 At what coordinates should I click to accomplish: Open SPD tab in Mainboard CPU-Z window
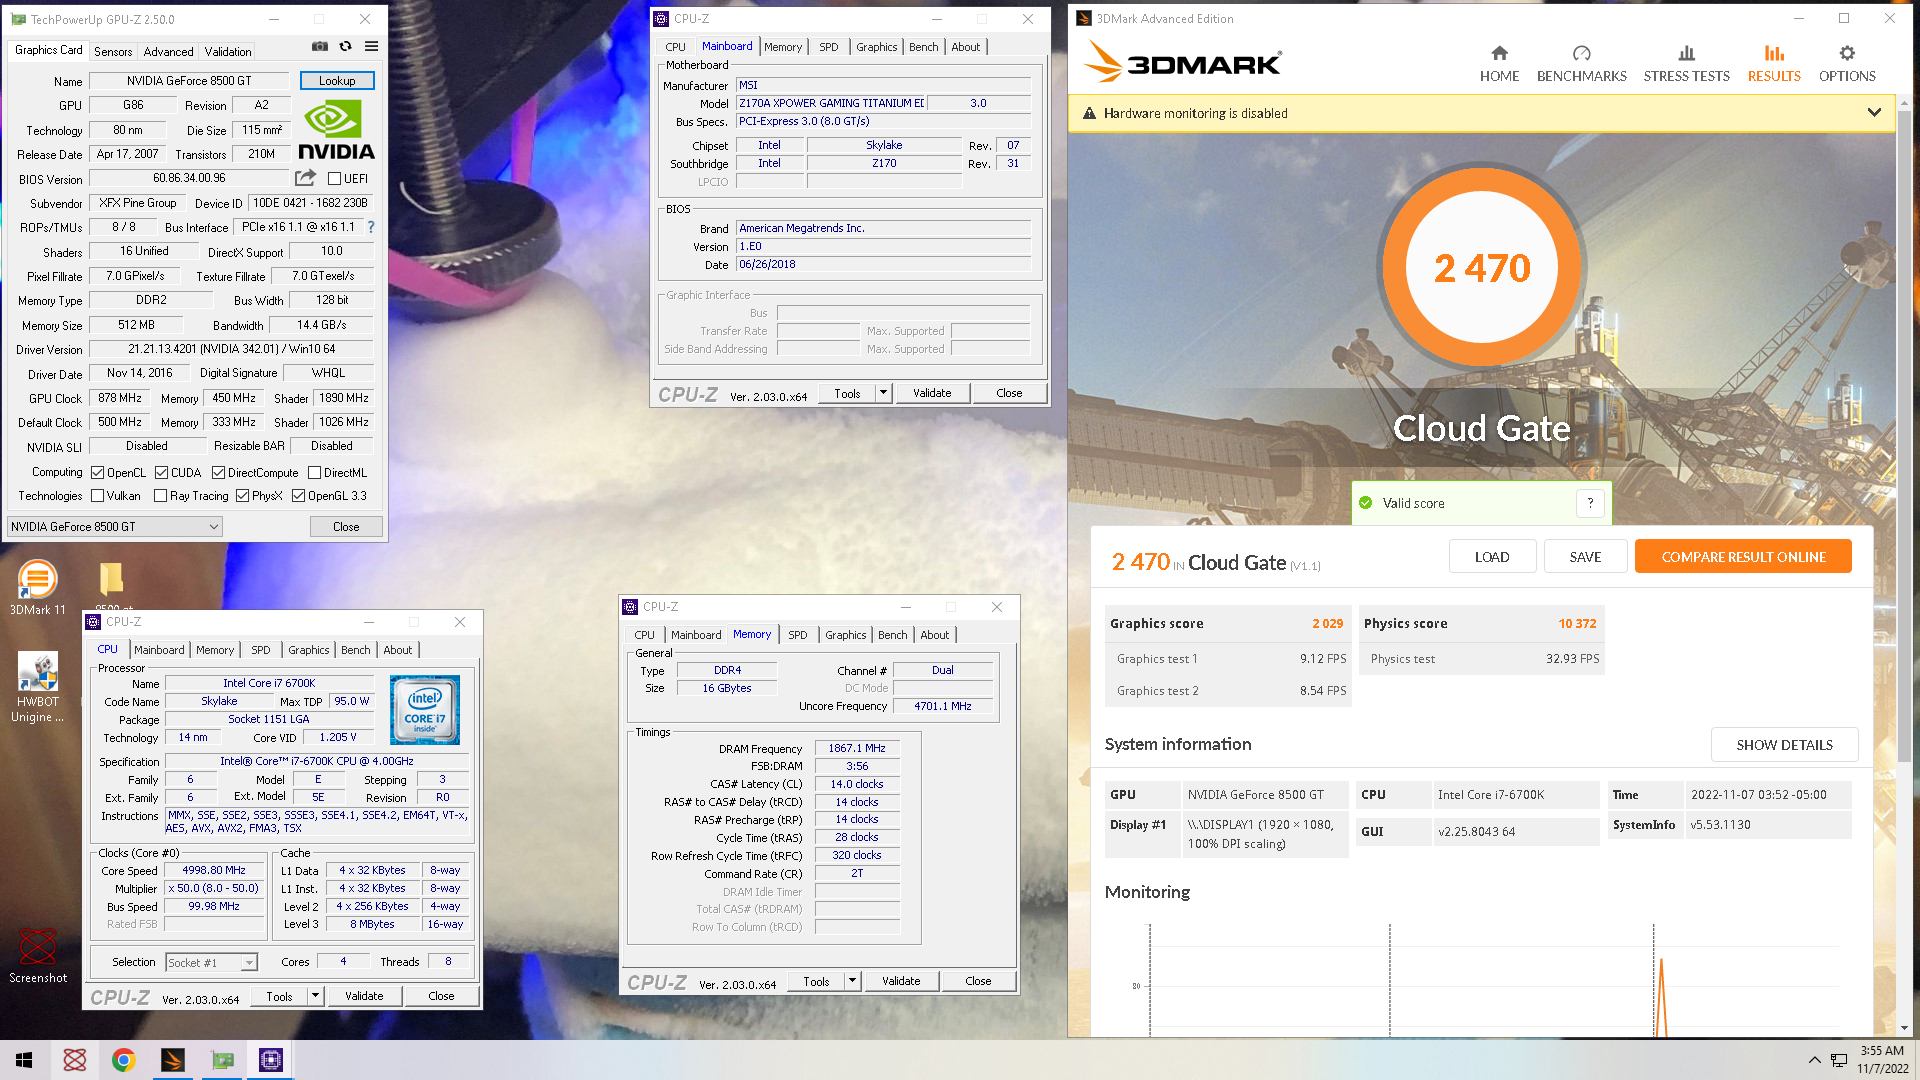pyautogui.click(x=828, y=47)
